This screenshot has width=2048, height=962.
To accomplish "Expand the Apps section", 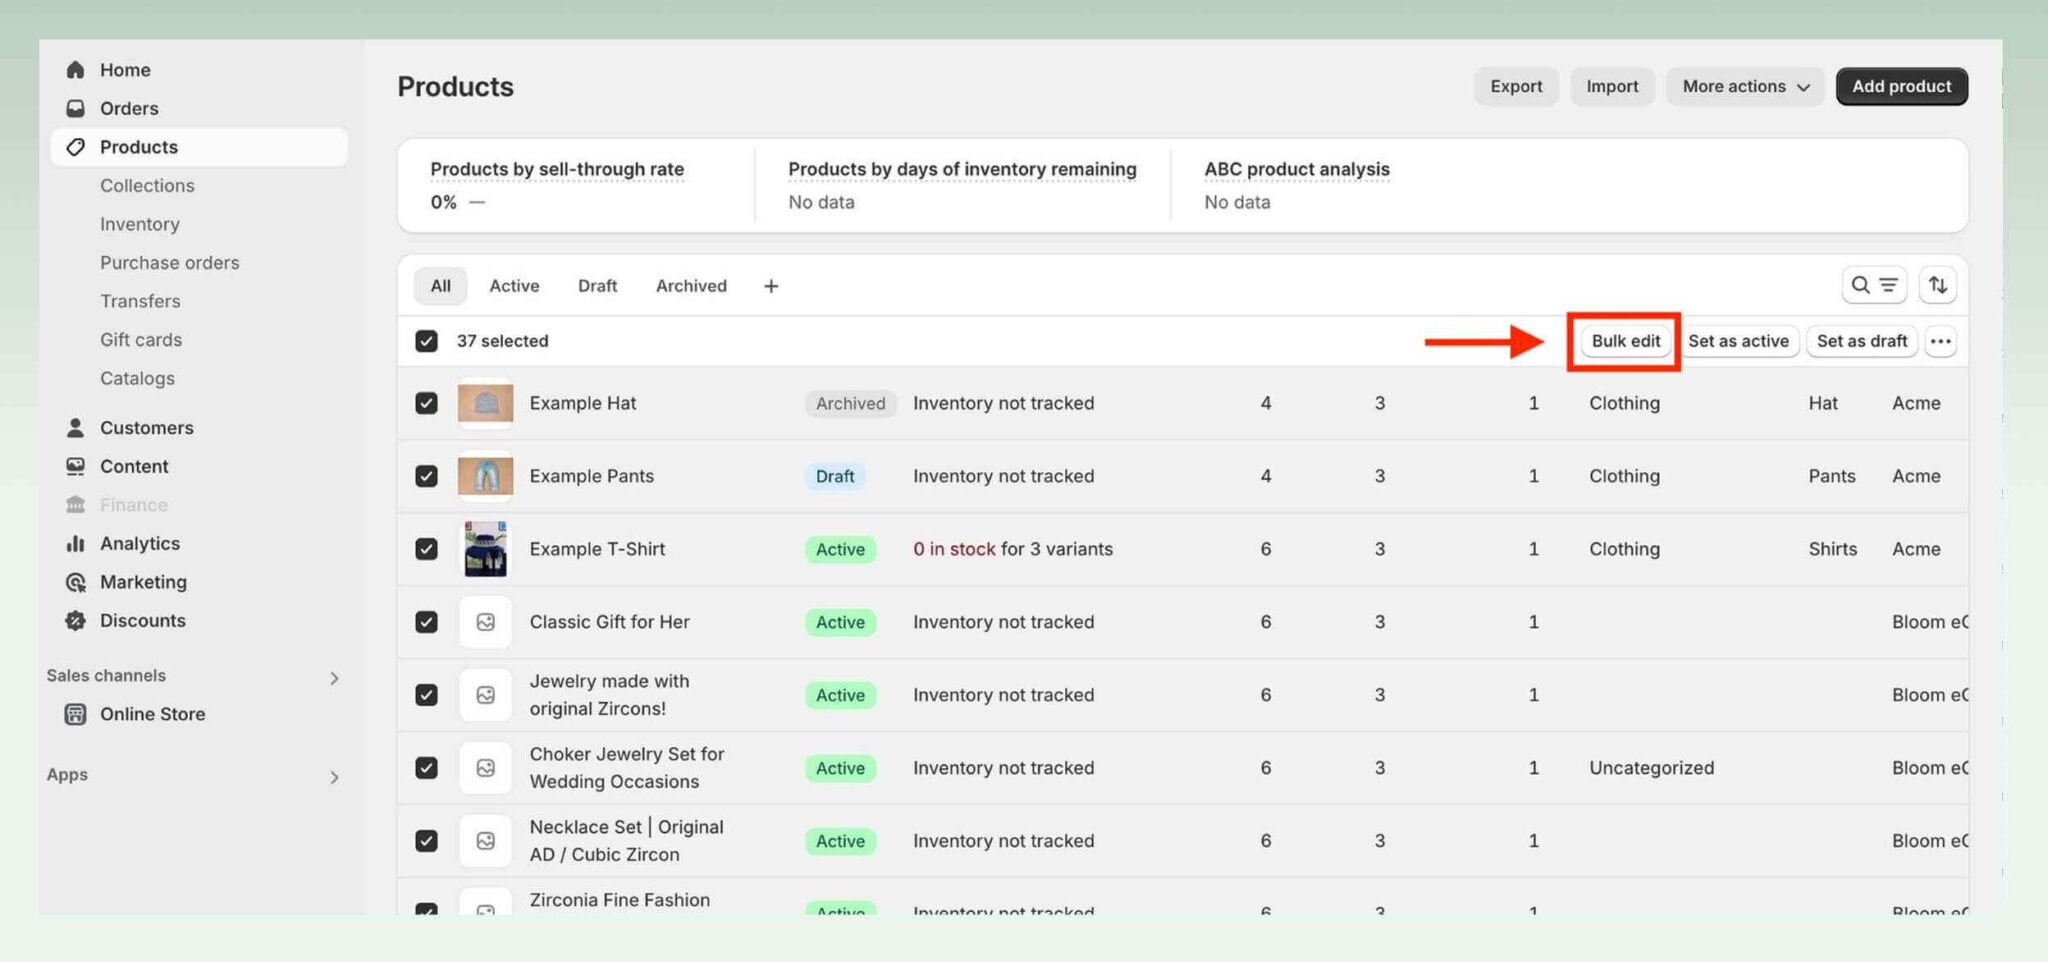I will (335, 777).
